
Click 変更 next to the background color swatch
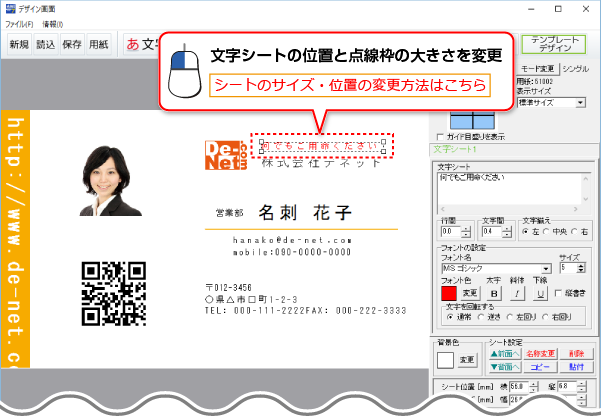click(x=467, y=360)
